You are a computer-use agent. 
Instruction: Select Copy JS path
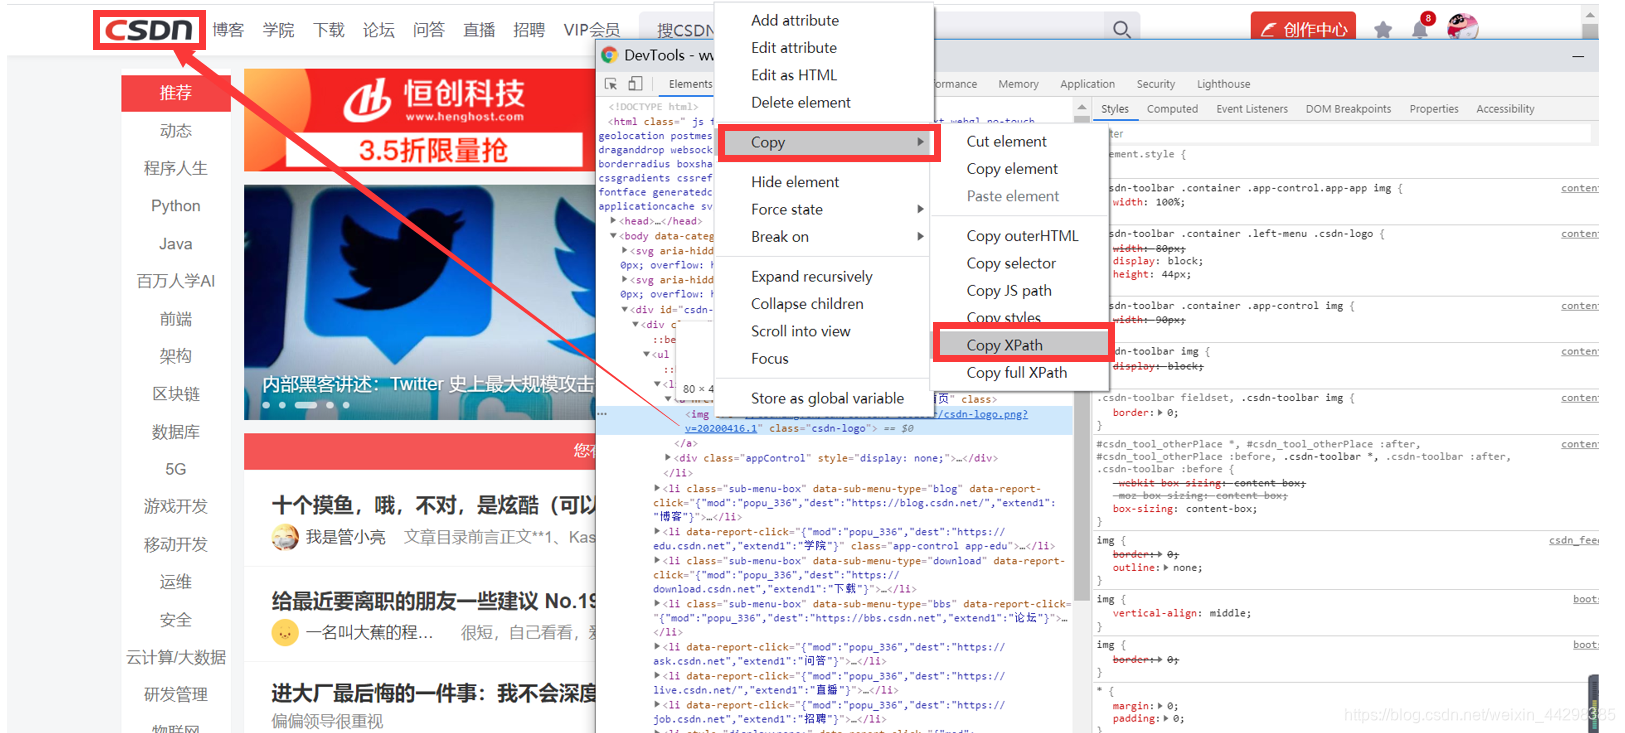pos(1009,291)
